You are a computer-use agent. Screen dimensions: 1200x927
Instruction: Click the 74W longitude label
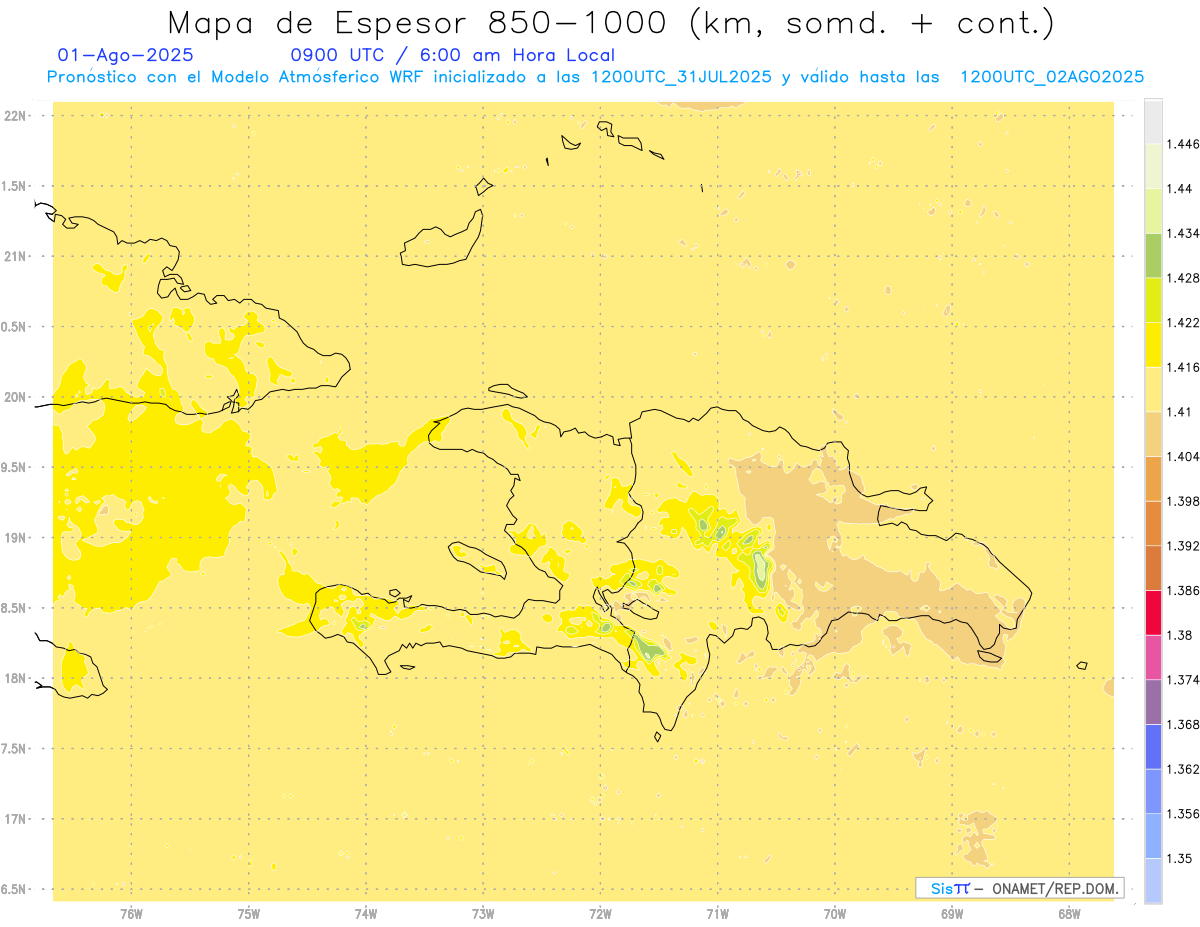[x=365, y=914]
